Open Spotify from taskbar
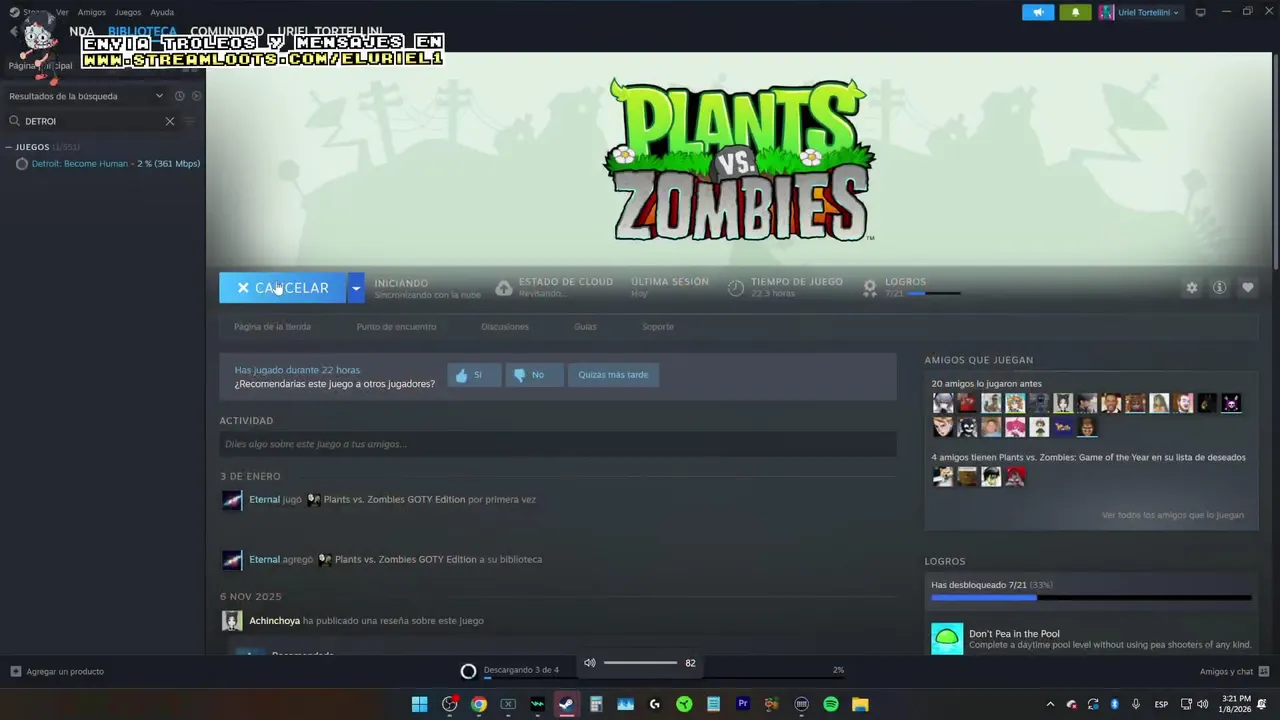Image resolution: width=1280 pixels, height=720 pixels. 830,705
